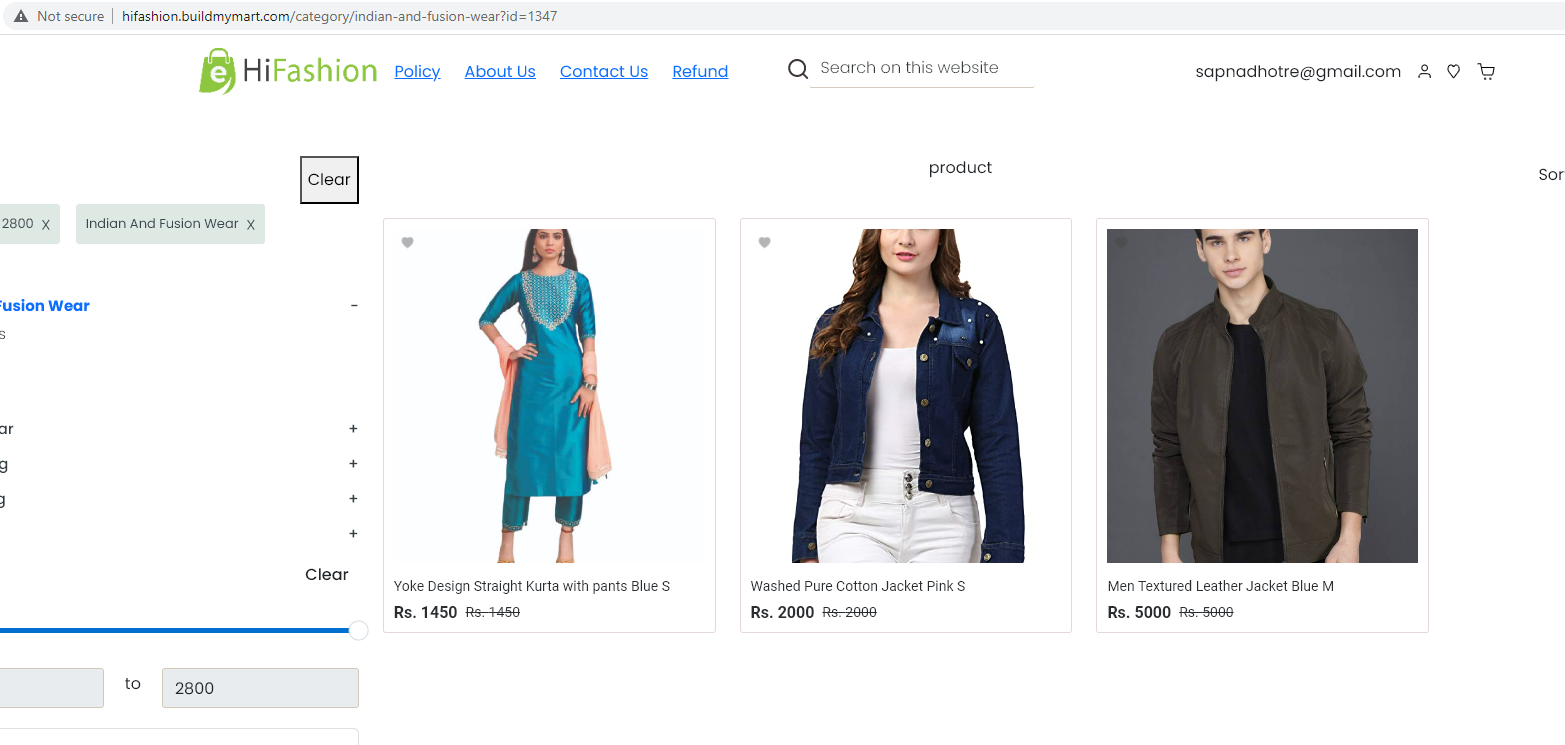This screenshot has height=745, width=1565.
Task: Remove the 2800 price filter chip
Action: (x=46, y=225)
